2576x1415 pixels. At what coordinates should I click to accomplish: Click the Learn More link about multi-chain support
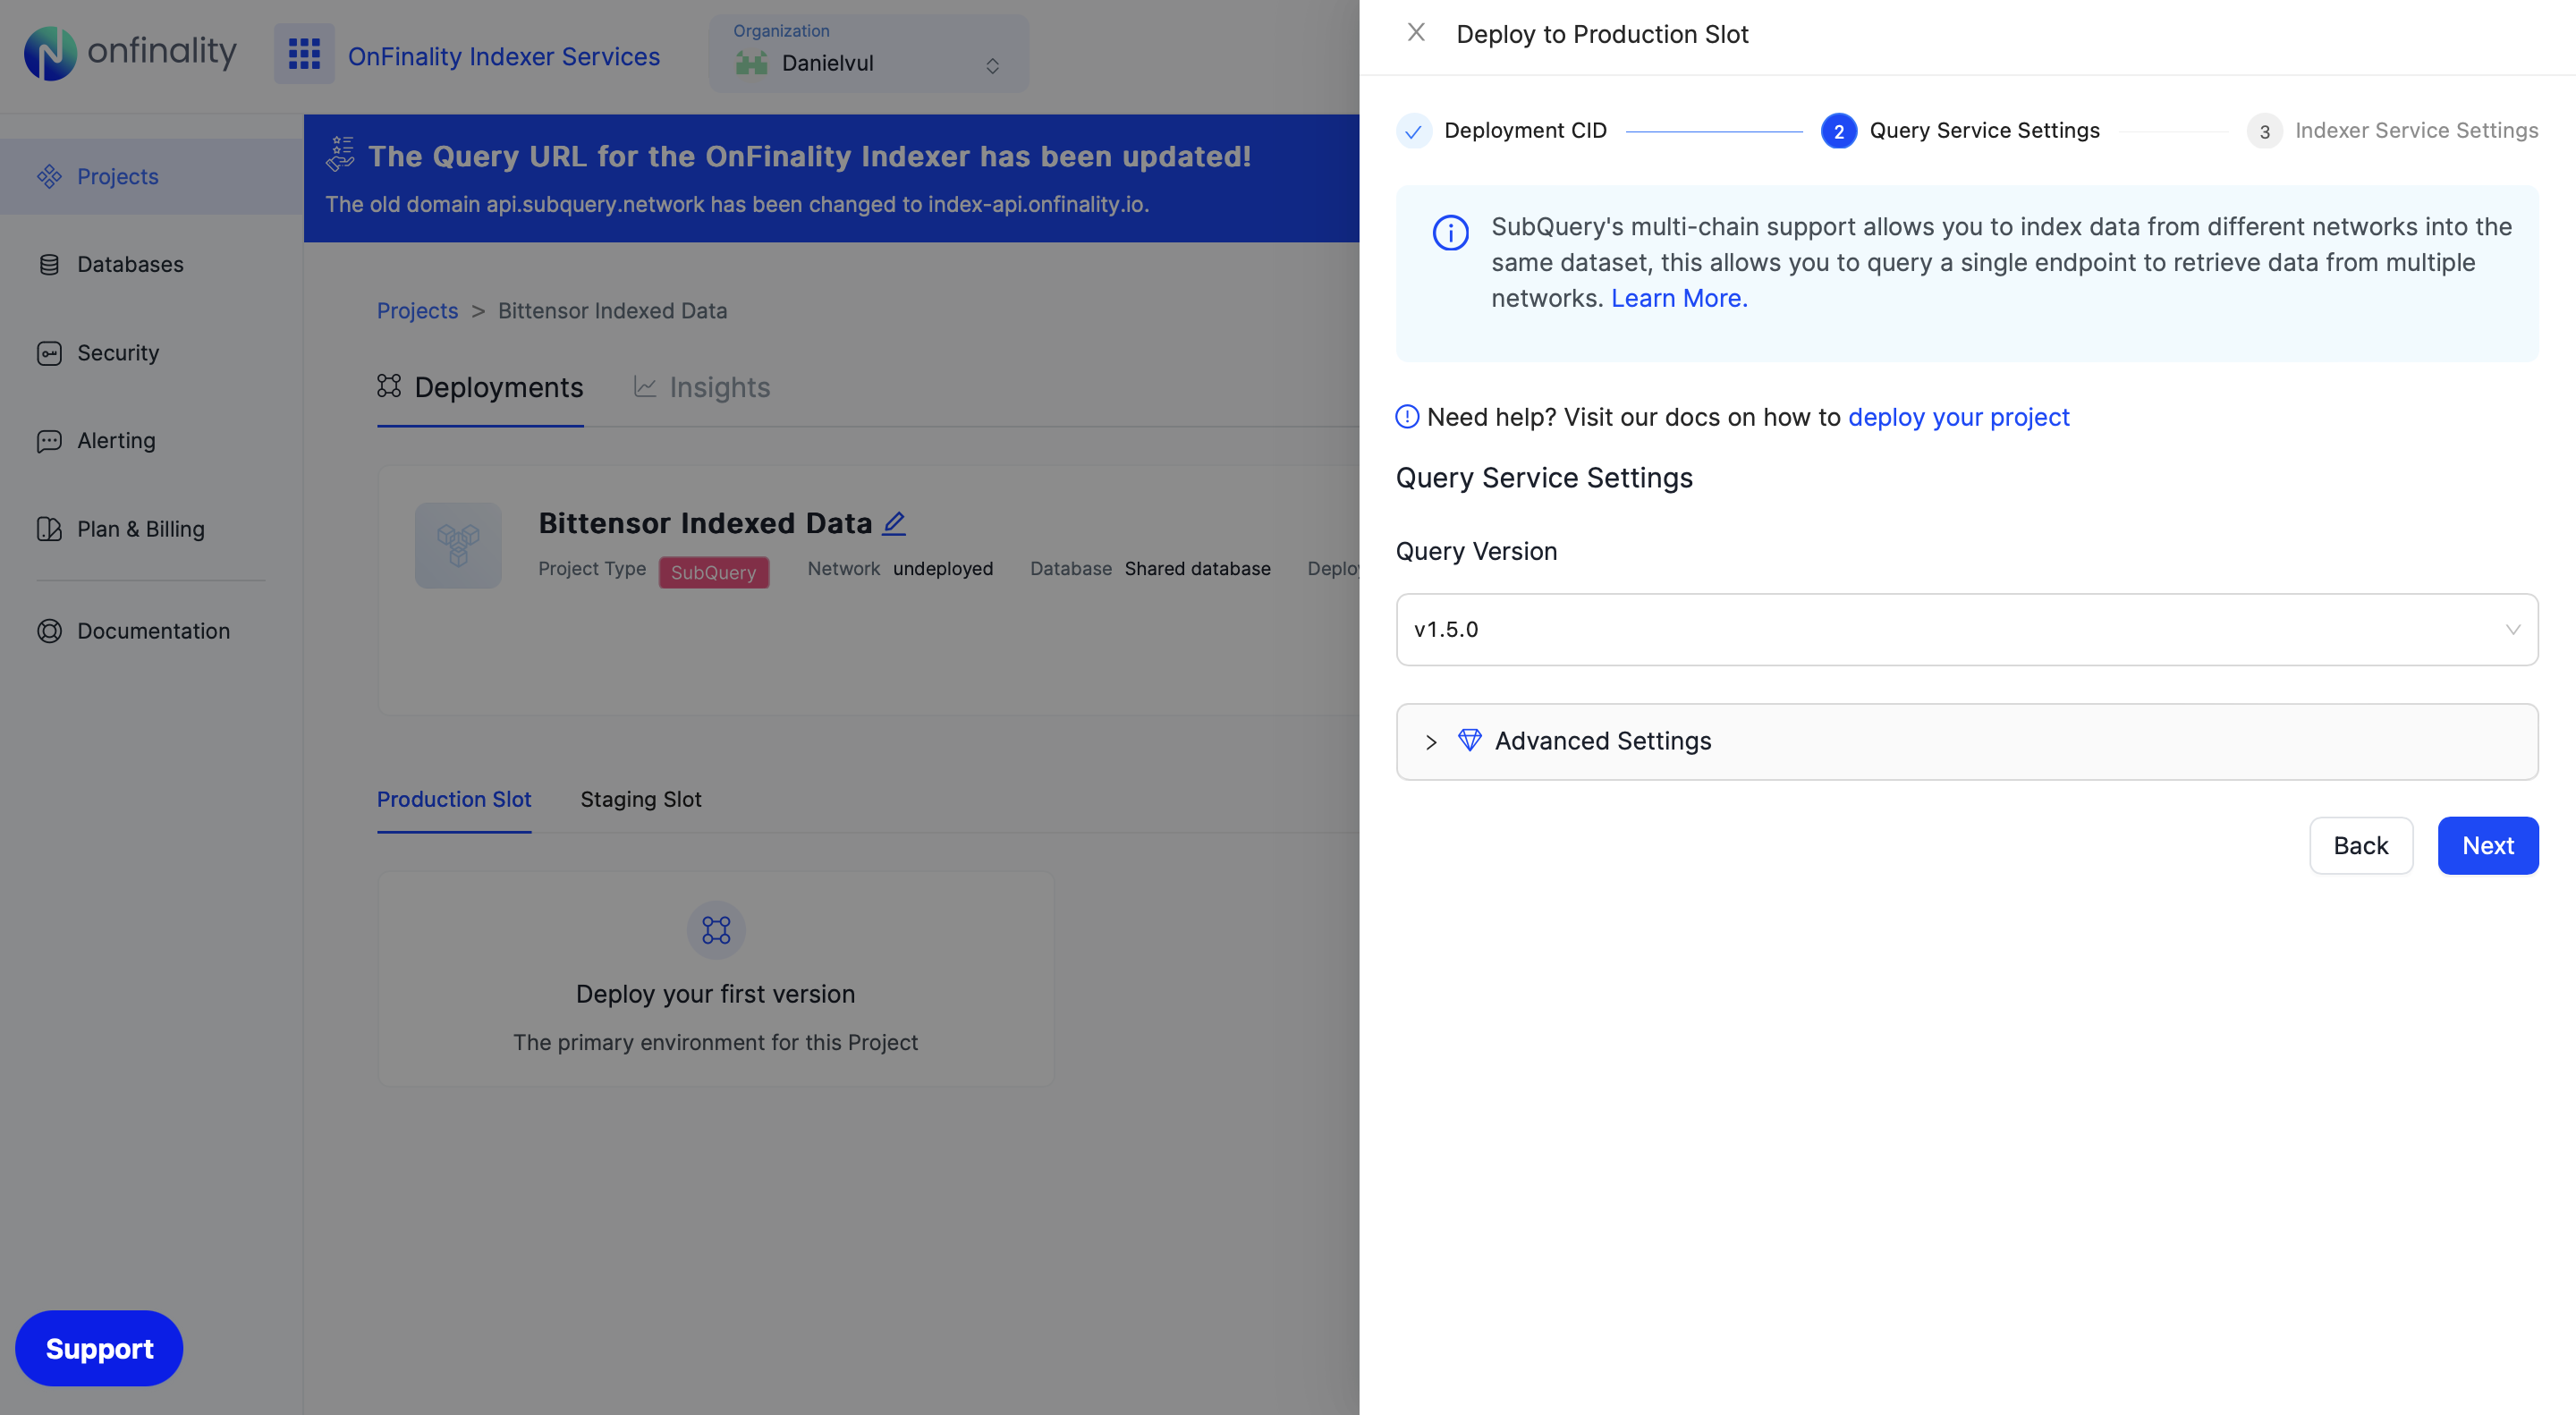click(x=1678, y=297)
